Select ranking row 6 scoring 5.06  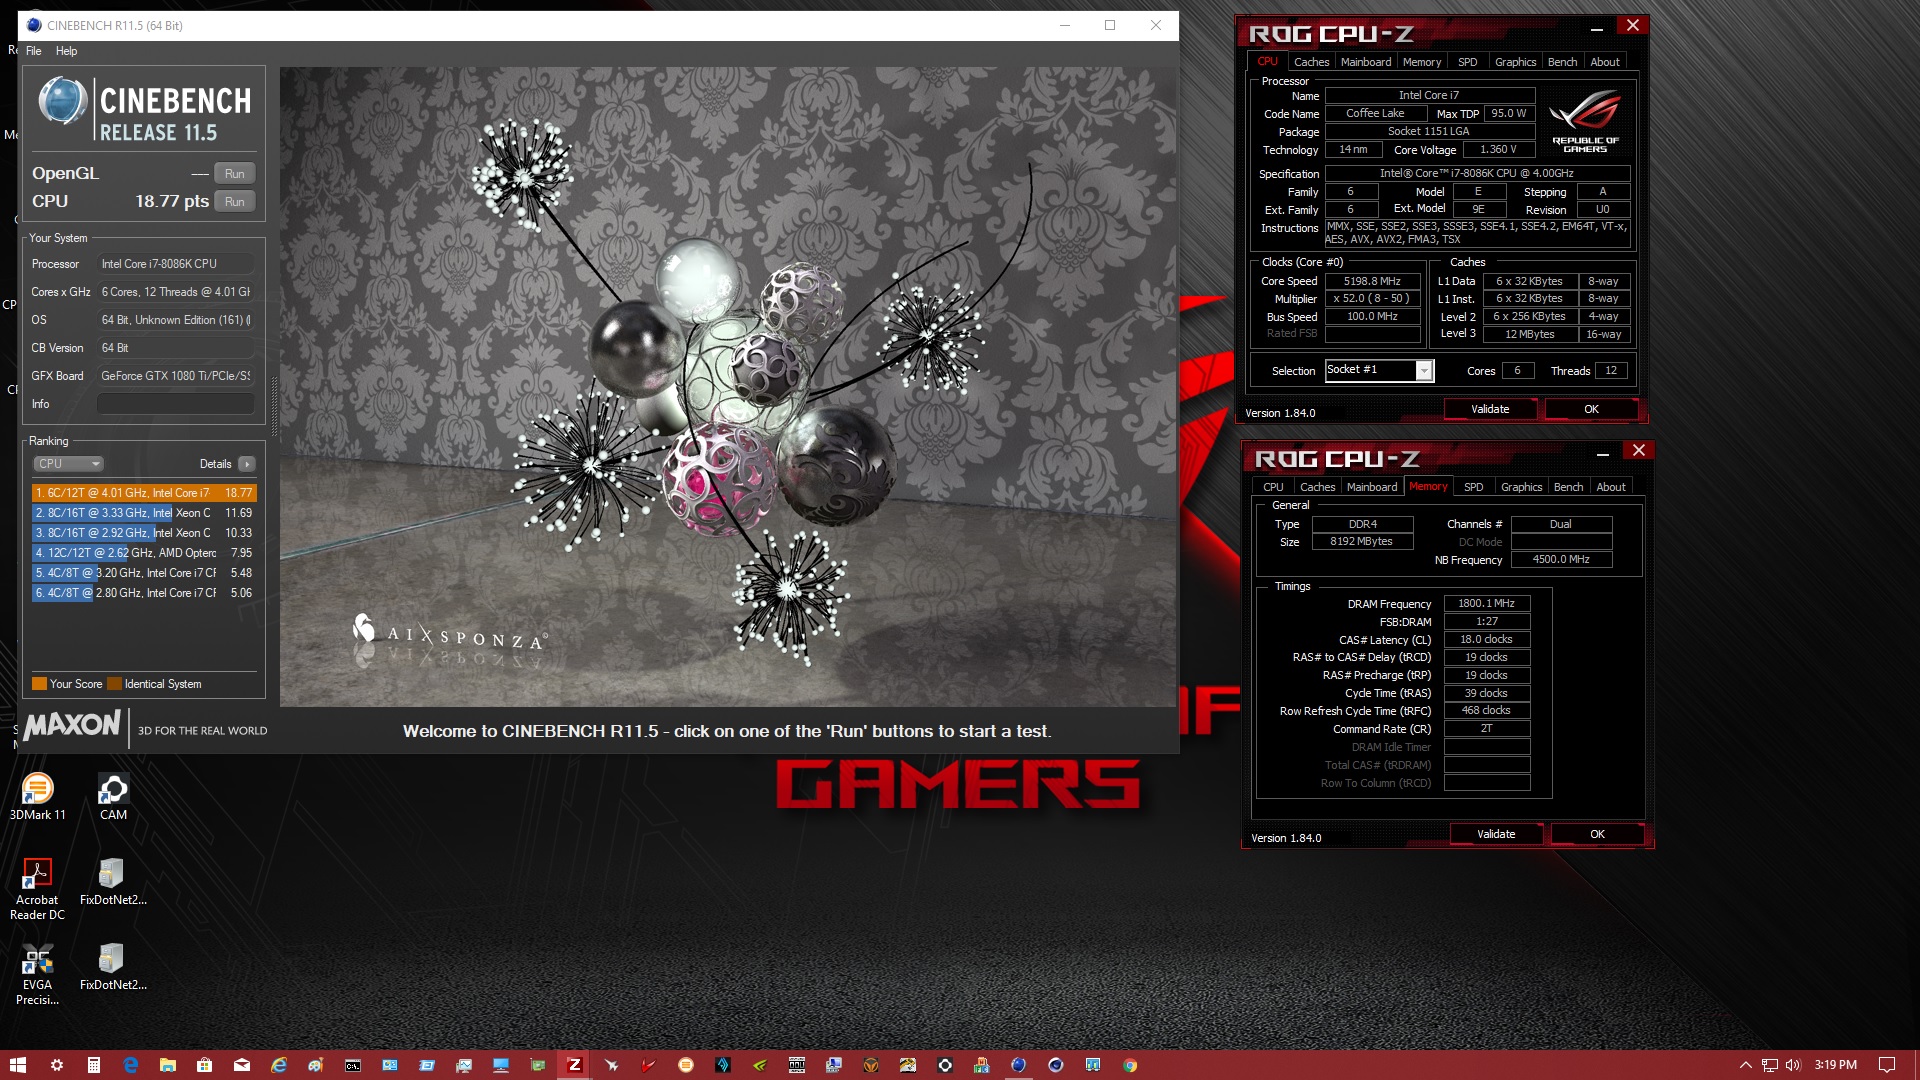click(144, 593)
